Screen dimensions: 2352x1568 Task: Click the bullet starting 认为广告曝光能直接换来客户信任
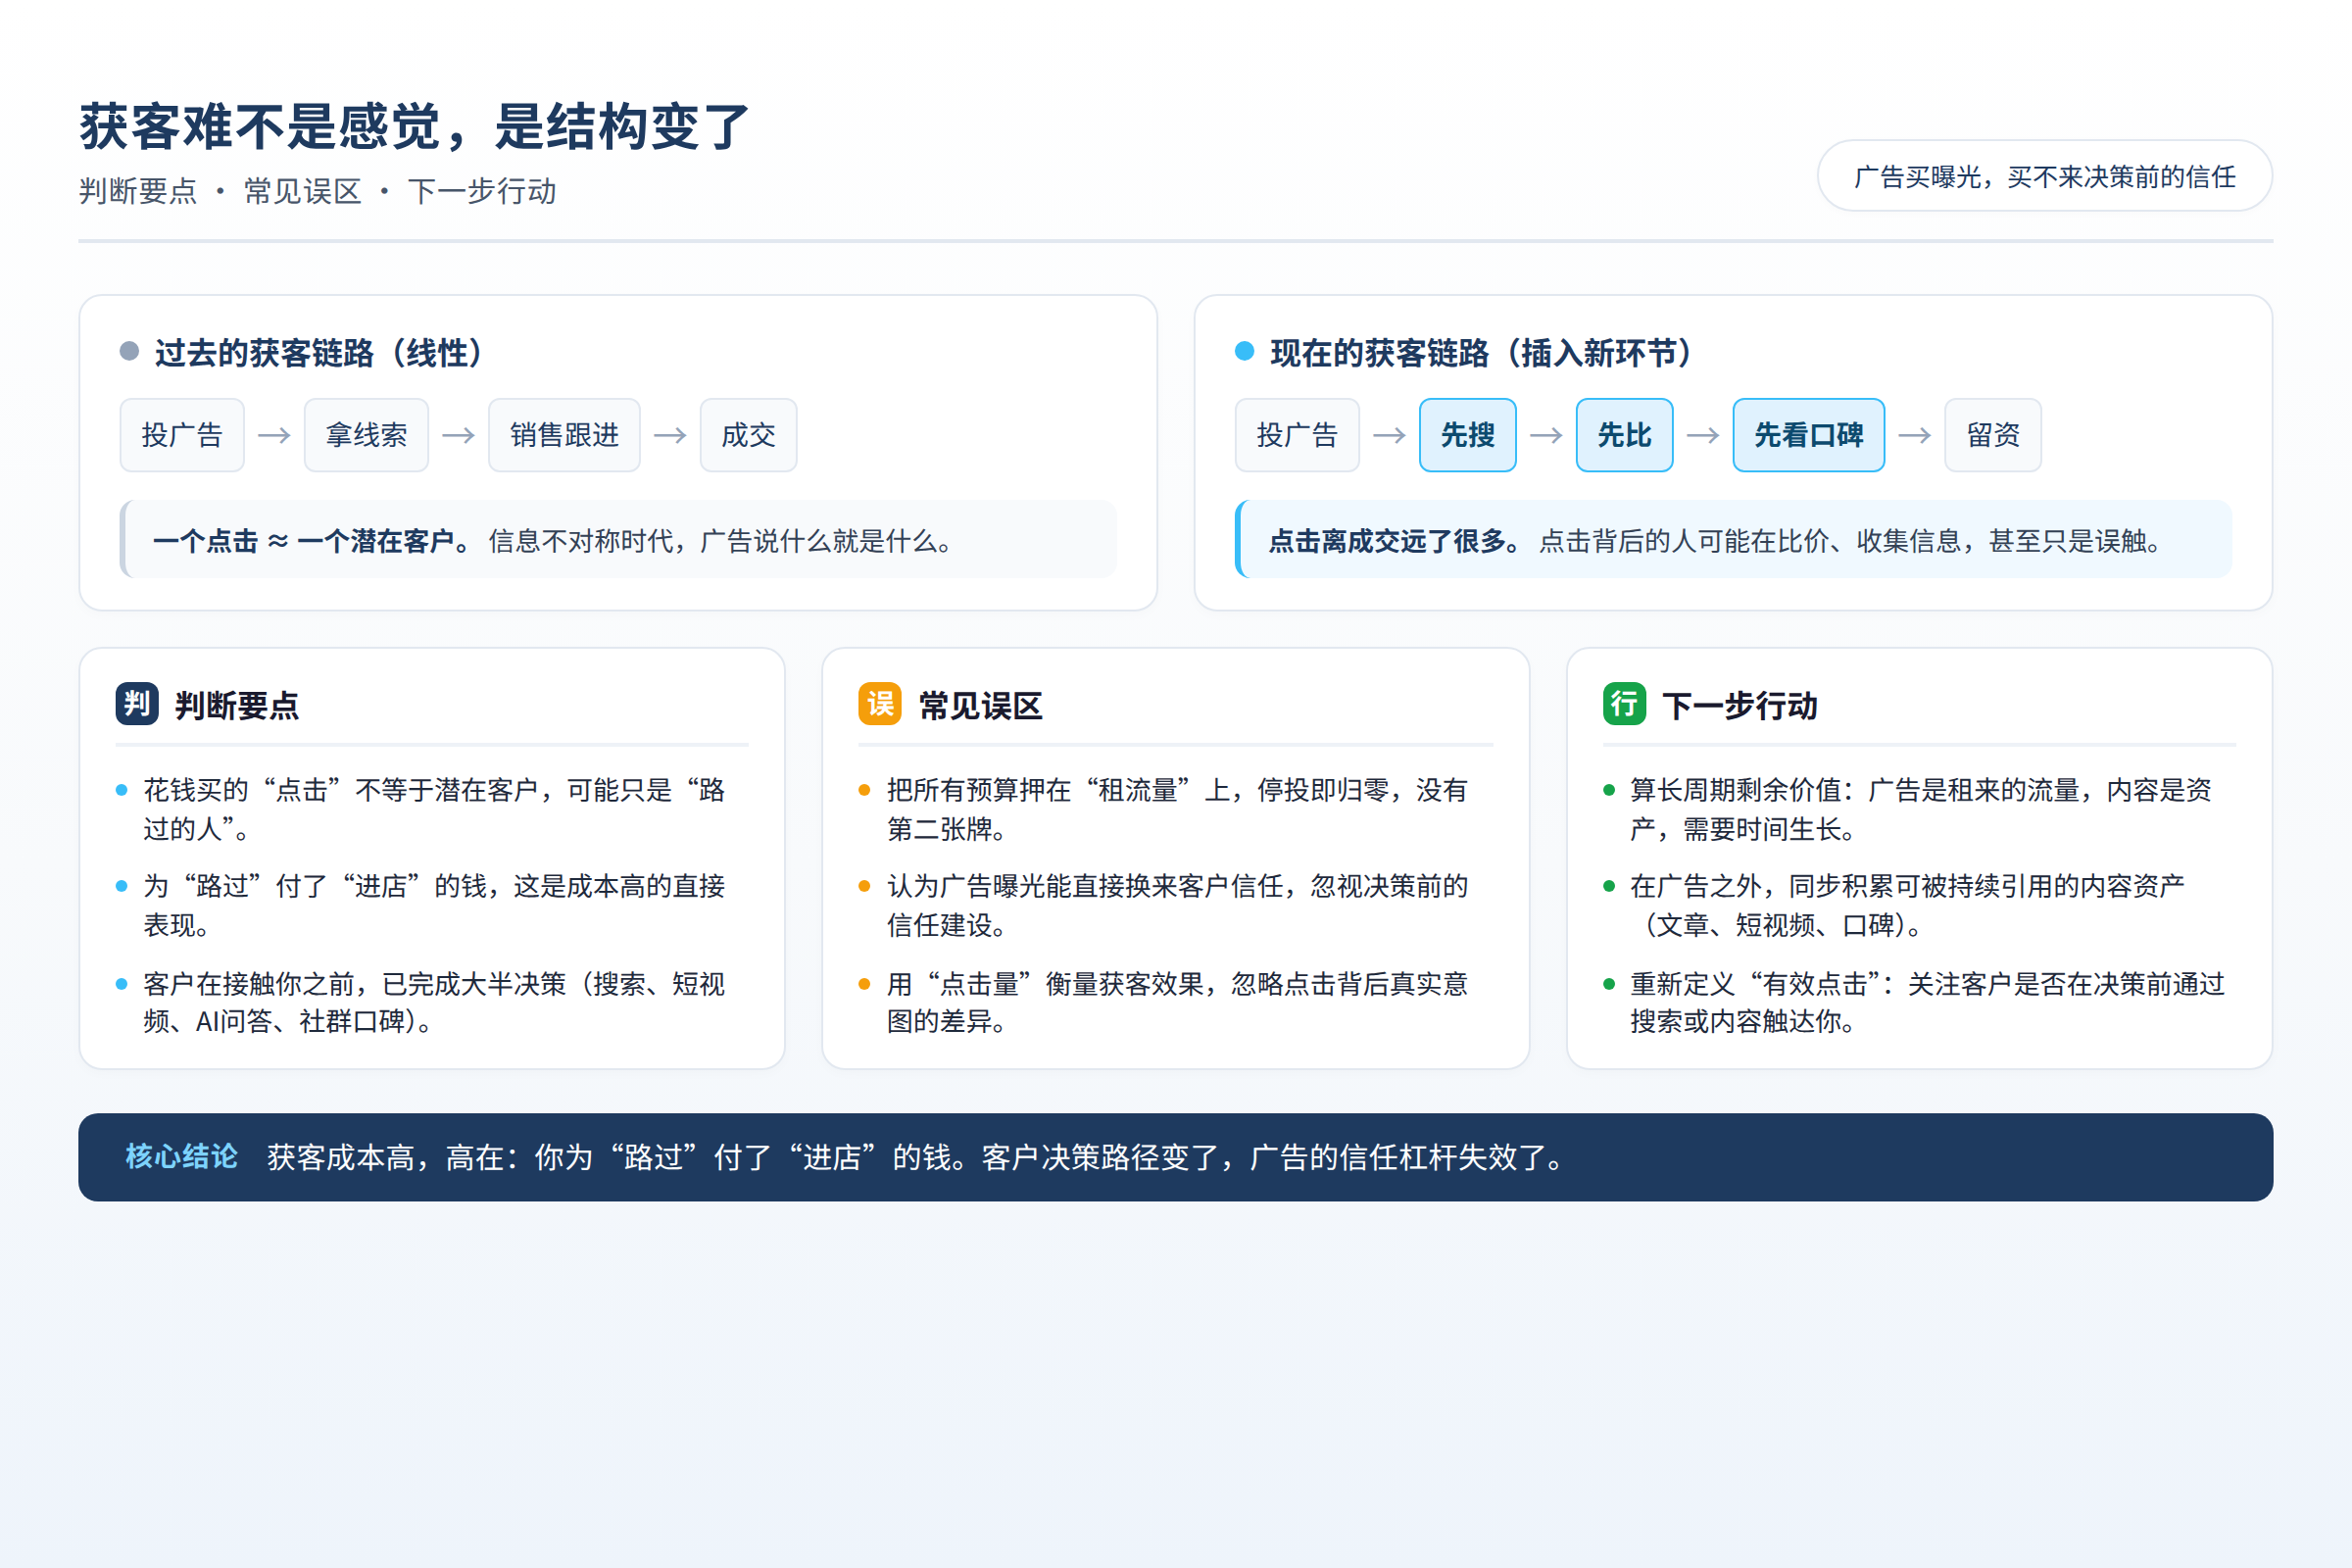tap(1177, 905)
